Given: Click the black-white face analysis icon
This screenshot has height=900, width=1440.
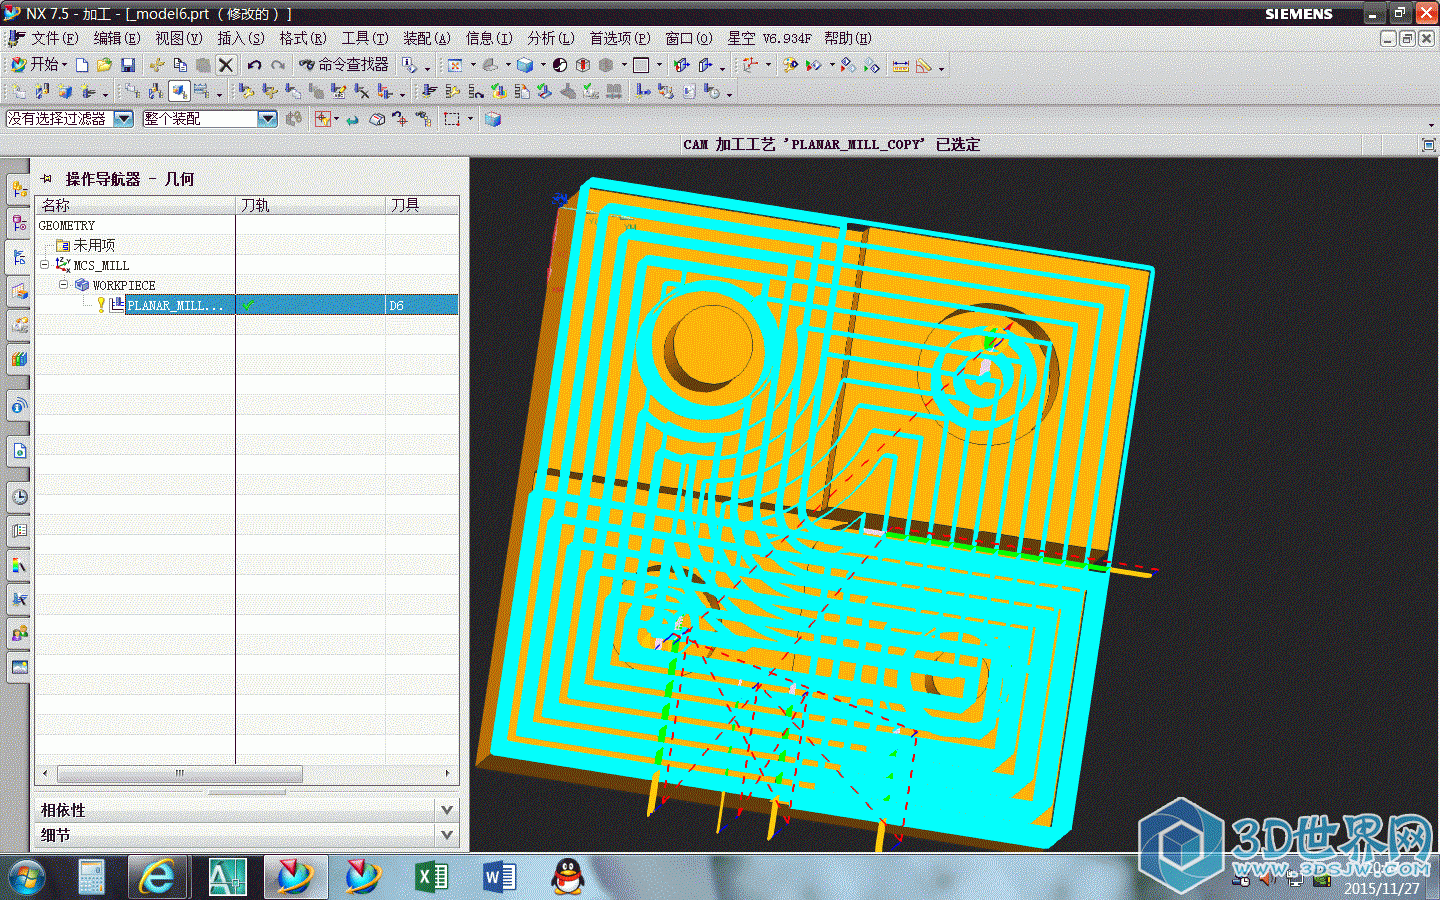Looking at the screenshot, I should pos(560,65).
